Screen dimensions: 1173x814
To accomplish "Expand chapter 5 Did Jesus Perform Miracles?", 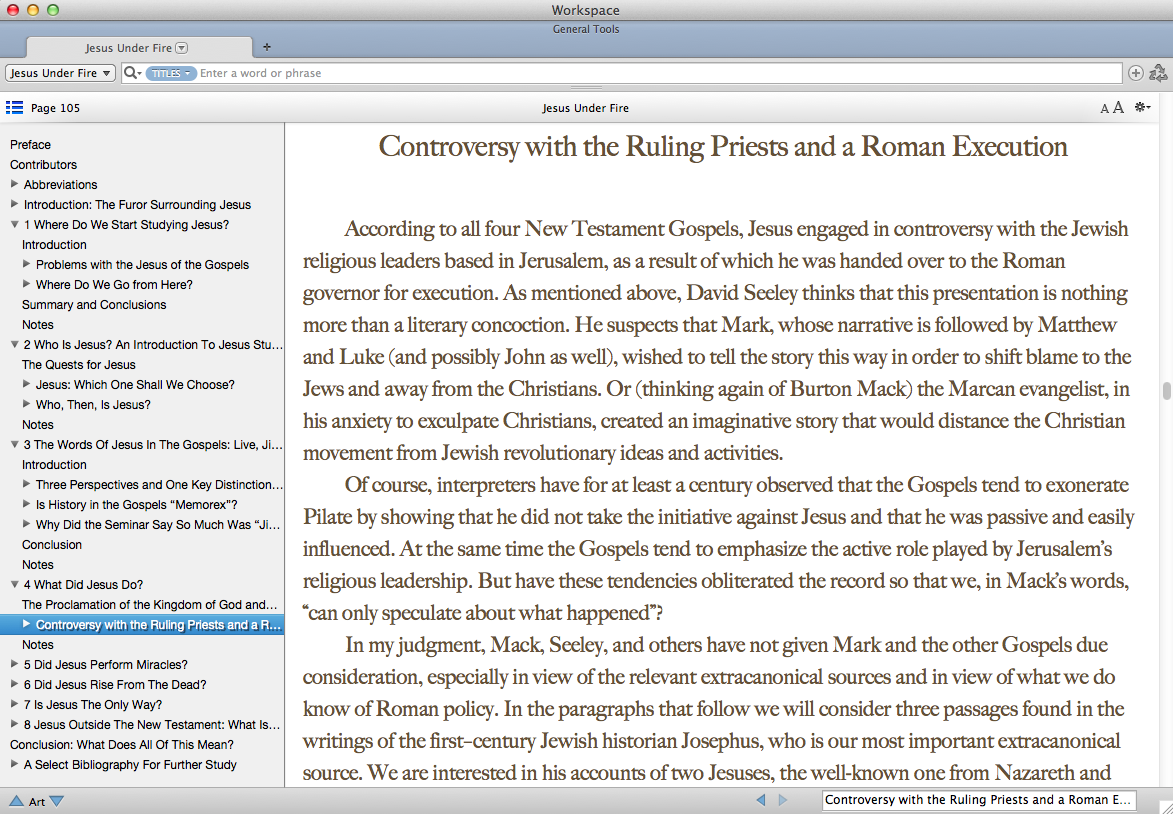I will [14, 664].
